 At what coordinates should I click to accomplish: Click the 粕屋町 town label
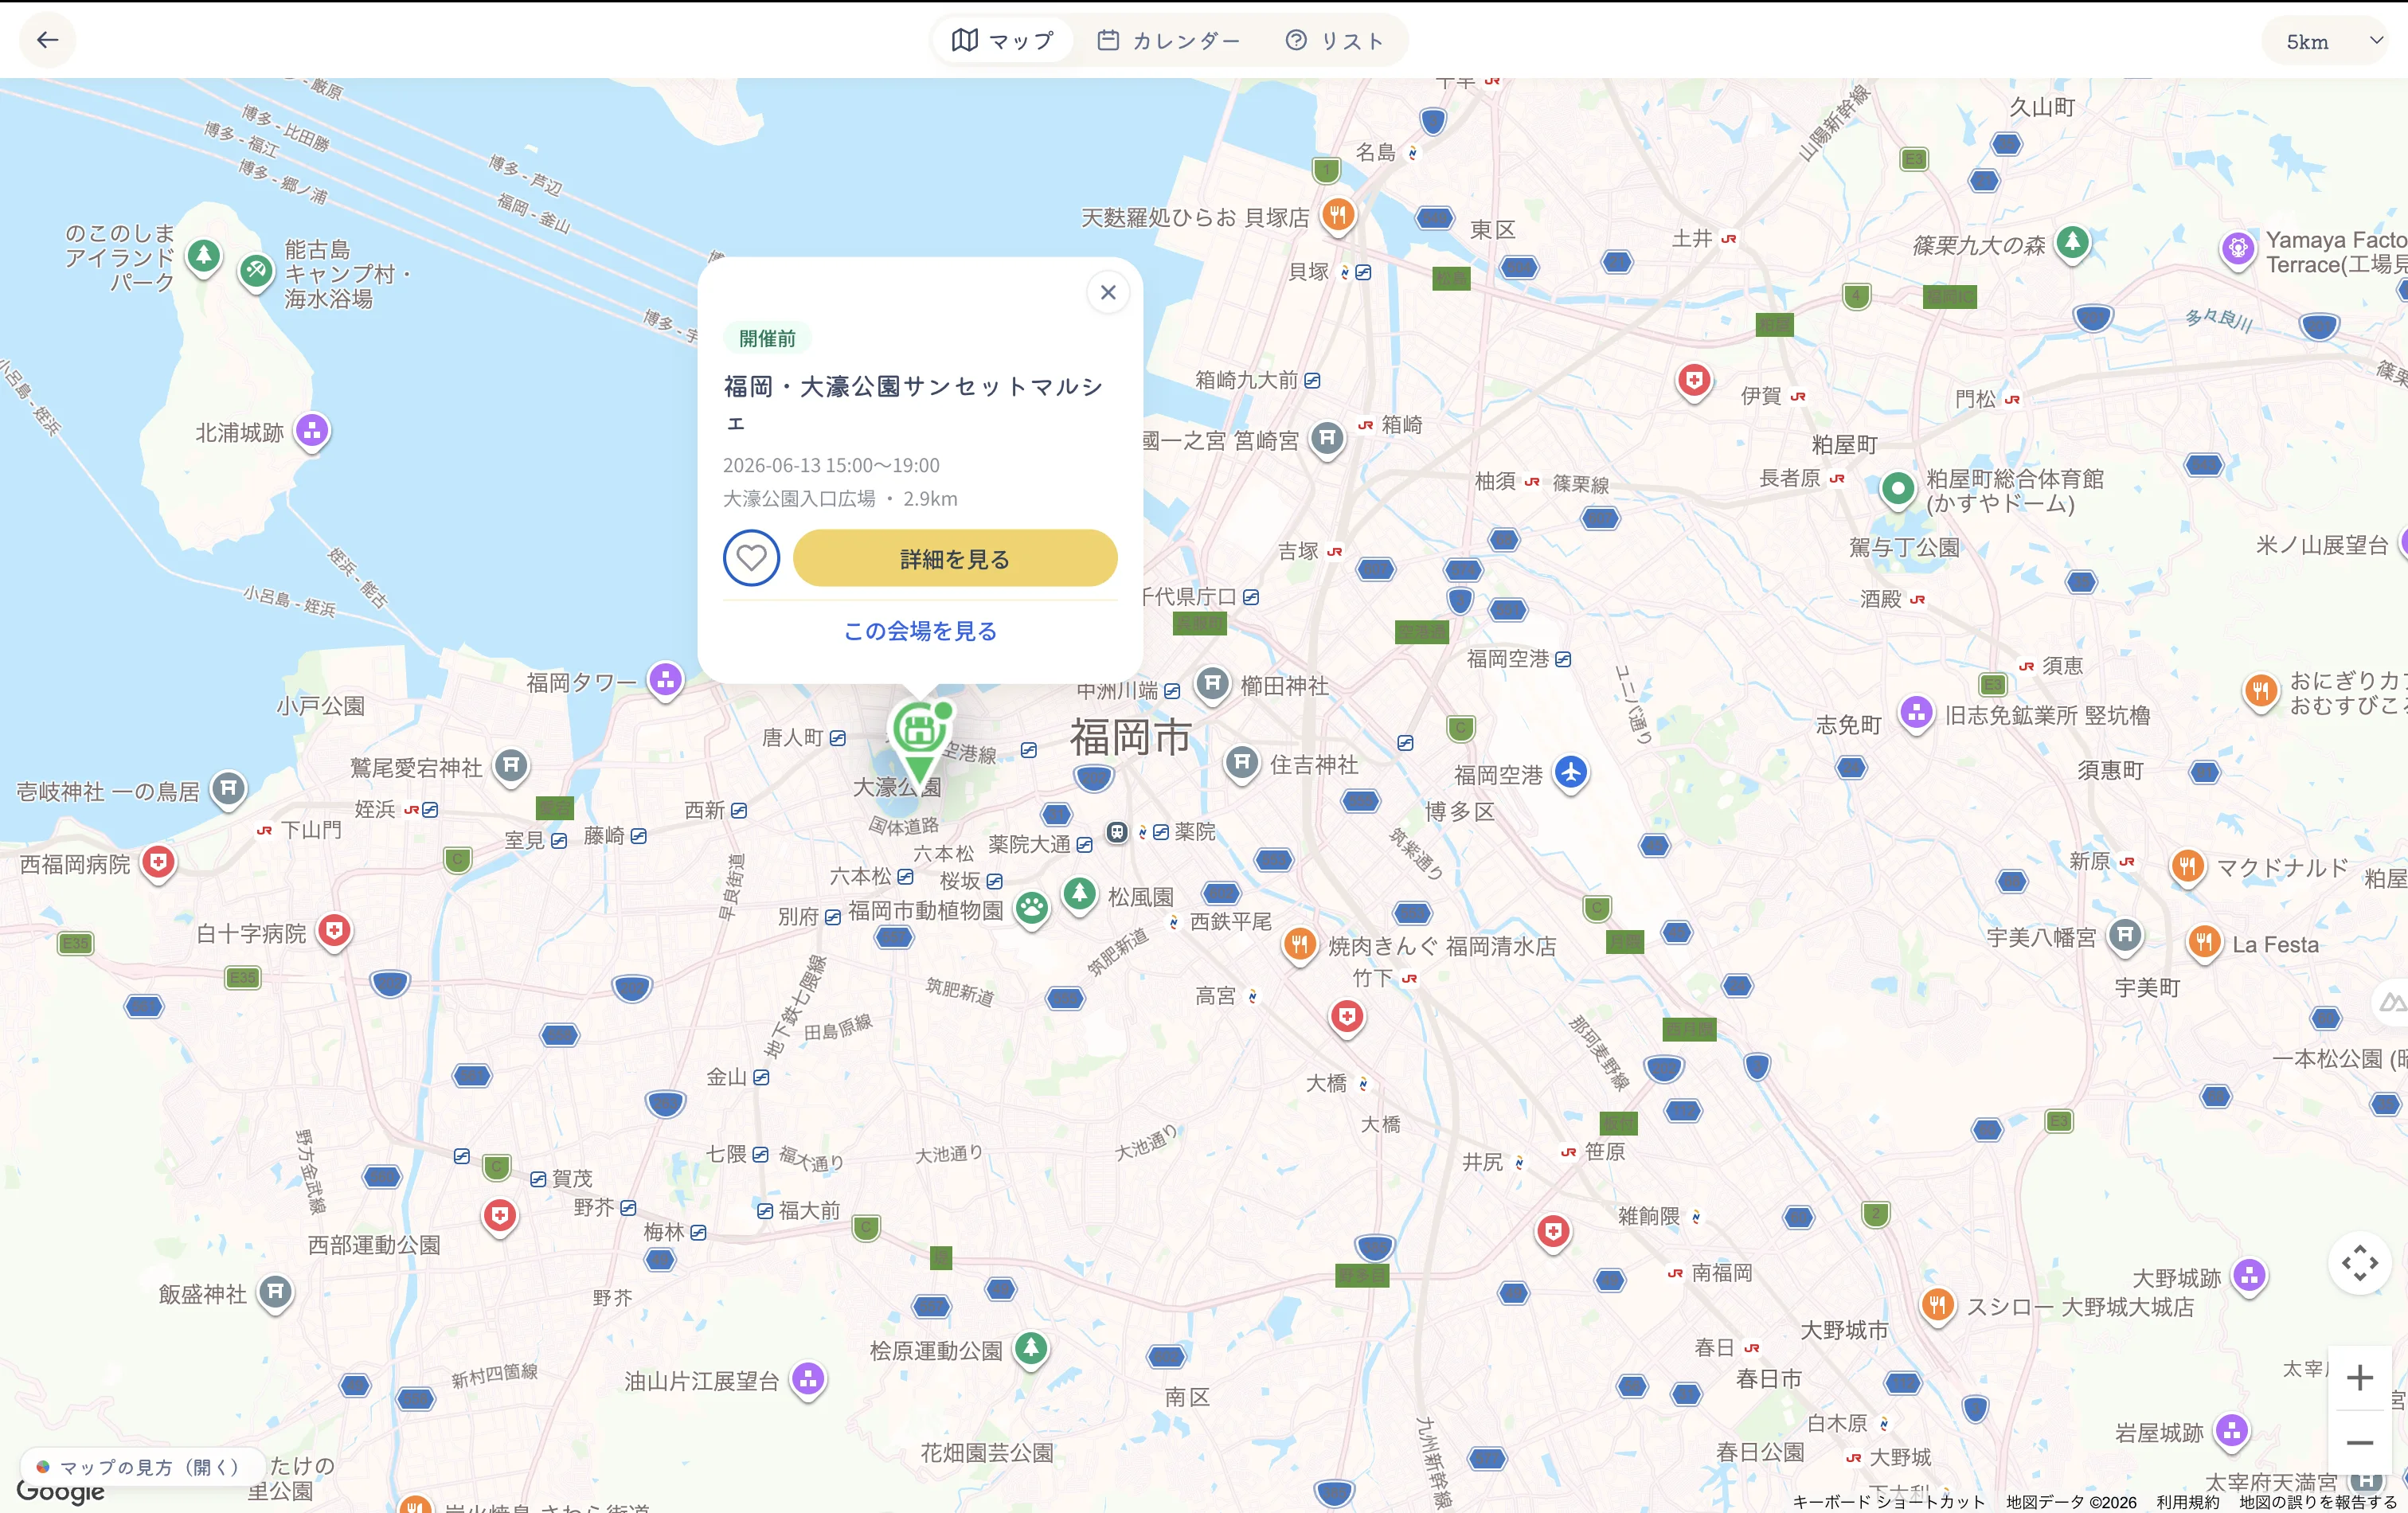coord(1845,444)
